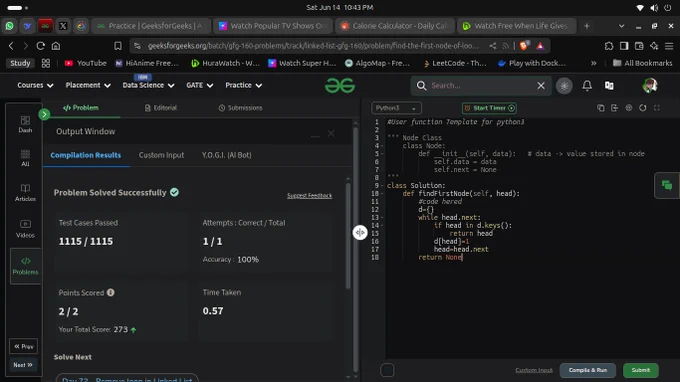Viewport: 680px width, 382px height.
Task: Click the language translate icon in site header
Action: 609,85
